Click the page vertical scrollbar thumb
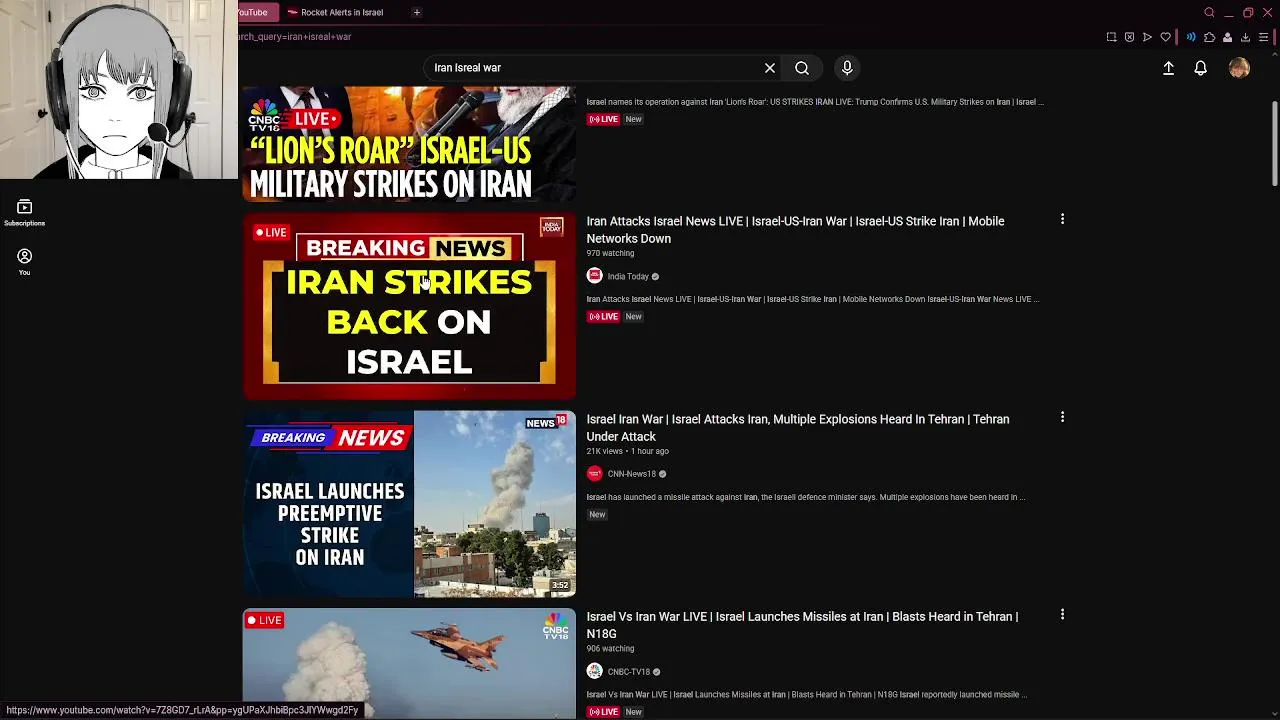The height and width of the screenshot is (720, 1280). click(1274, 143)
